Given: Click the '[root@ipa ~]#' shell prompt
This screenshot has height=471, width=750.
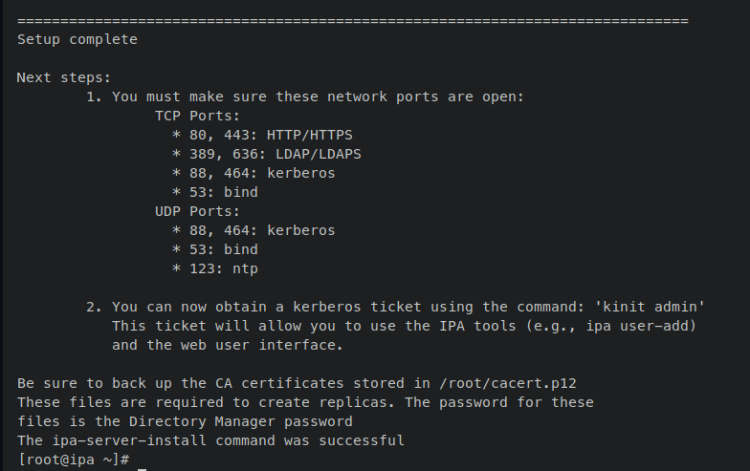Looking at the screenshot, I should coord(73,459).
